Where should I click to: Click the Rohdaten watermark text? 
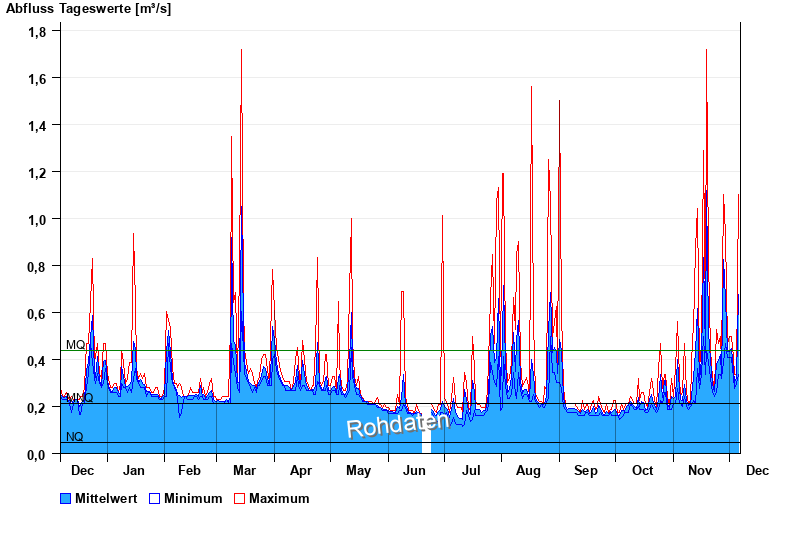[x=386, y=425]
